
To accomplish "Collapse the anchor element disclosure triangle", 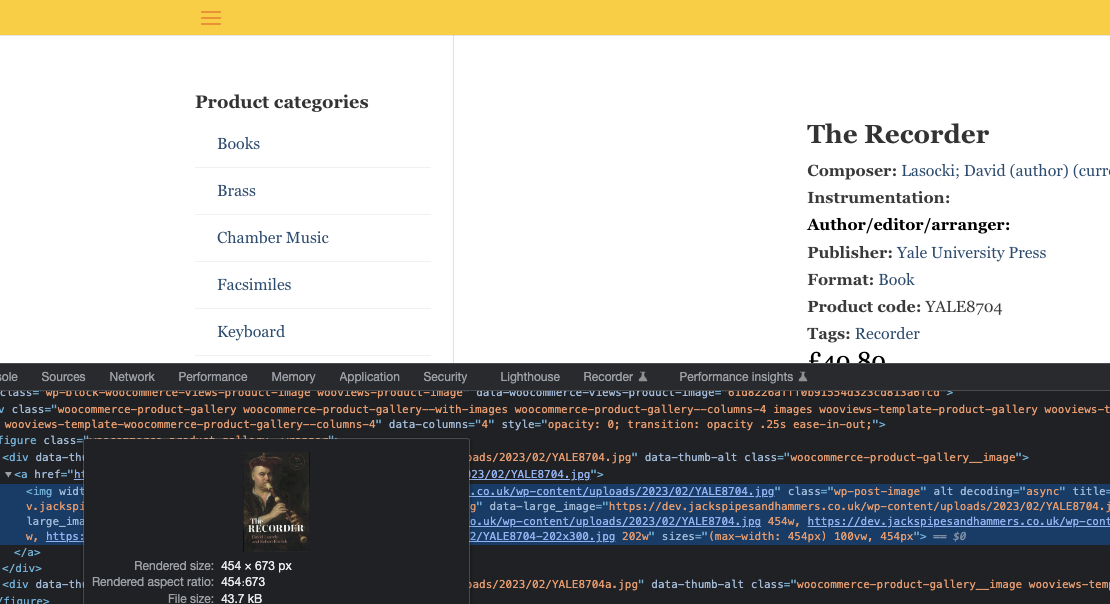I will [x=8, y=474].
